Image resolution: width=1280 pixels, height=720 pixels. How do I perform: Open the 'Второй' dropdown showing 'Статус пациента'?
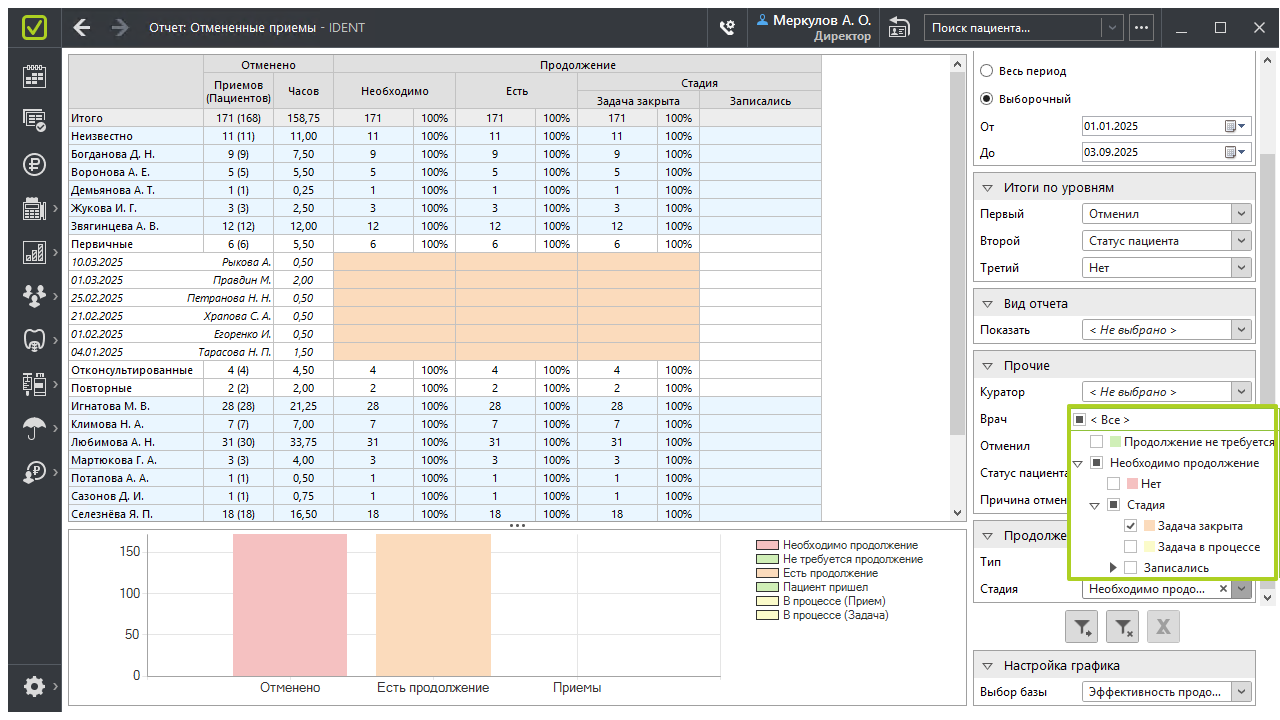(1241, 241)
